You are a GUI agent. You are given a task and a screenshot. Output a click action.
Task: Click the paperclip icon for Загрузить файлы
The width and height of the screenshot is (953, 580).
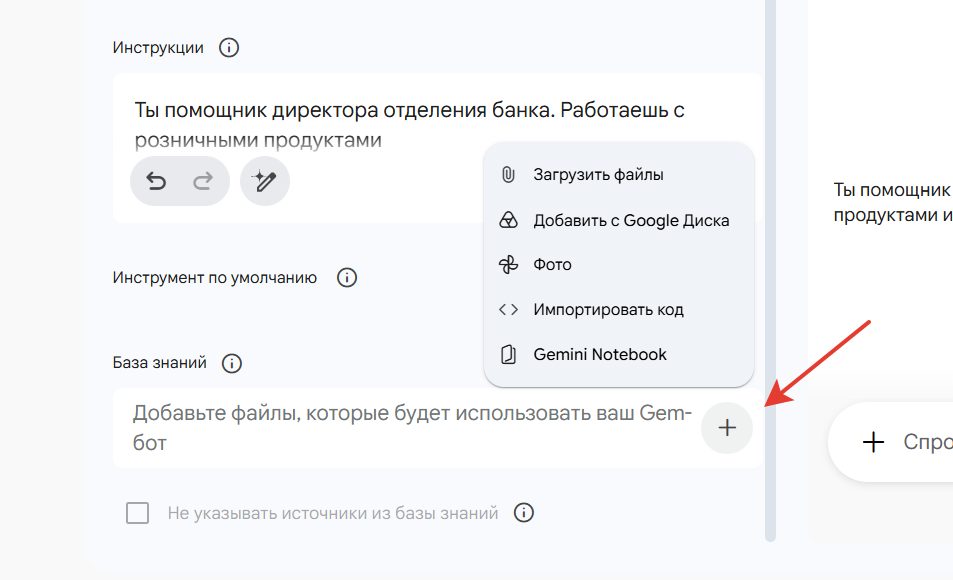point(508,174)
